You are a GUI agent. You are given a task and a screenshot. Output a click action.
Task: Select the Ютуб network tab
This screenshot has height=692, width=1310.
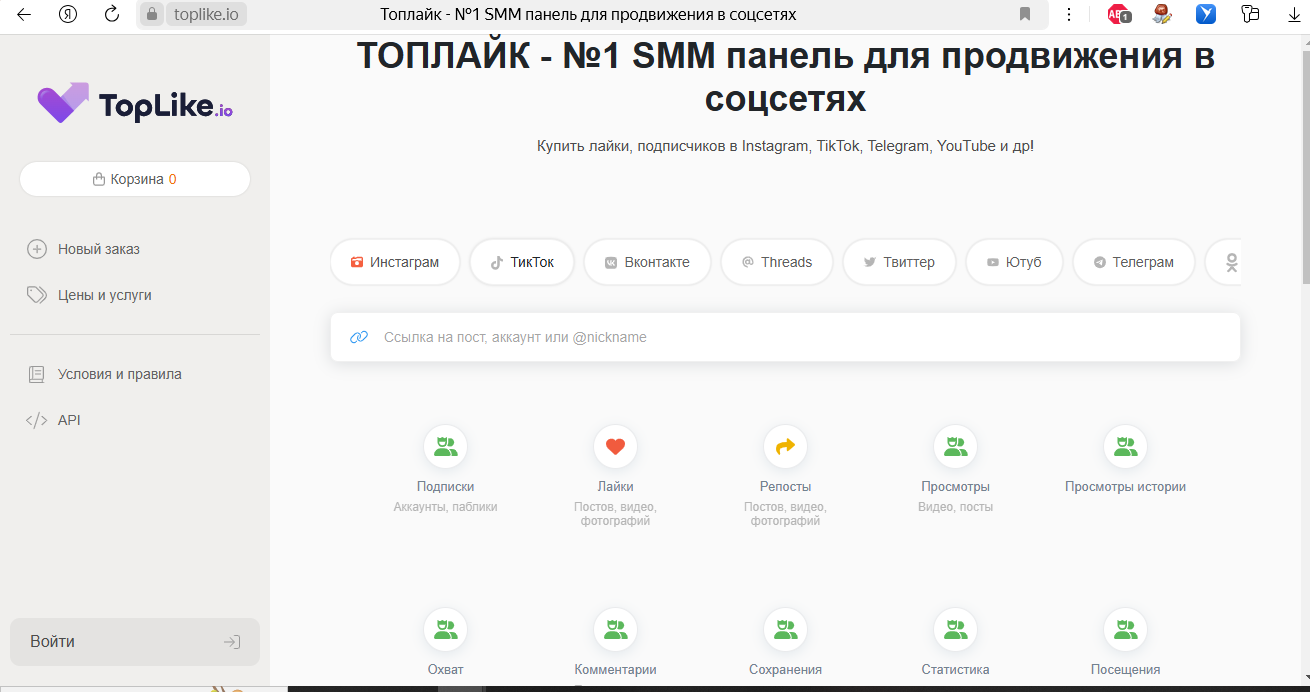point(1014,262)
